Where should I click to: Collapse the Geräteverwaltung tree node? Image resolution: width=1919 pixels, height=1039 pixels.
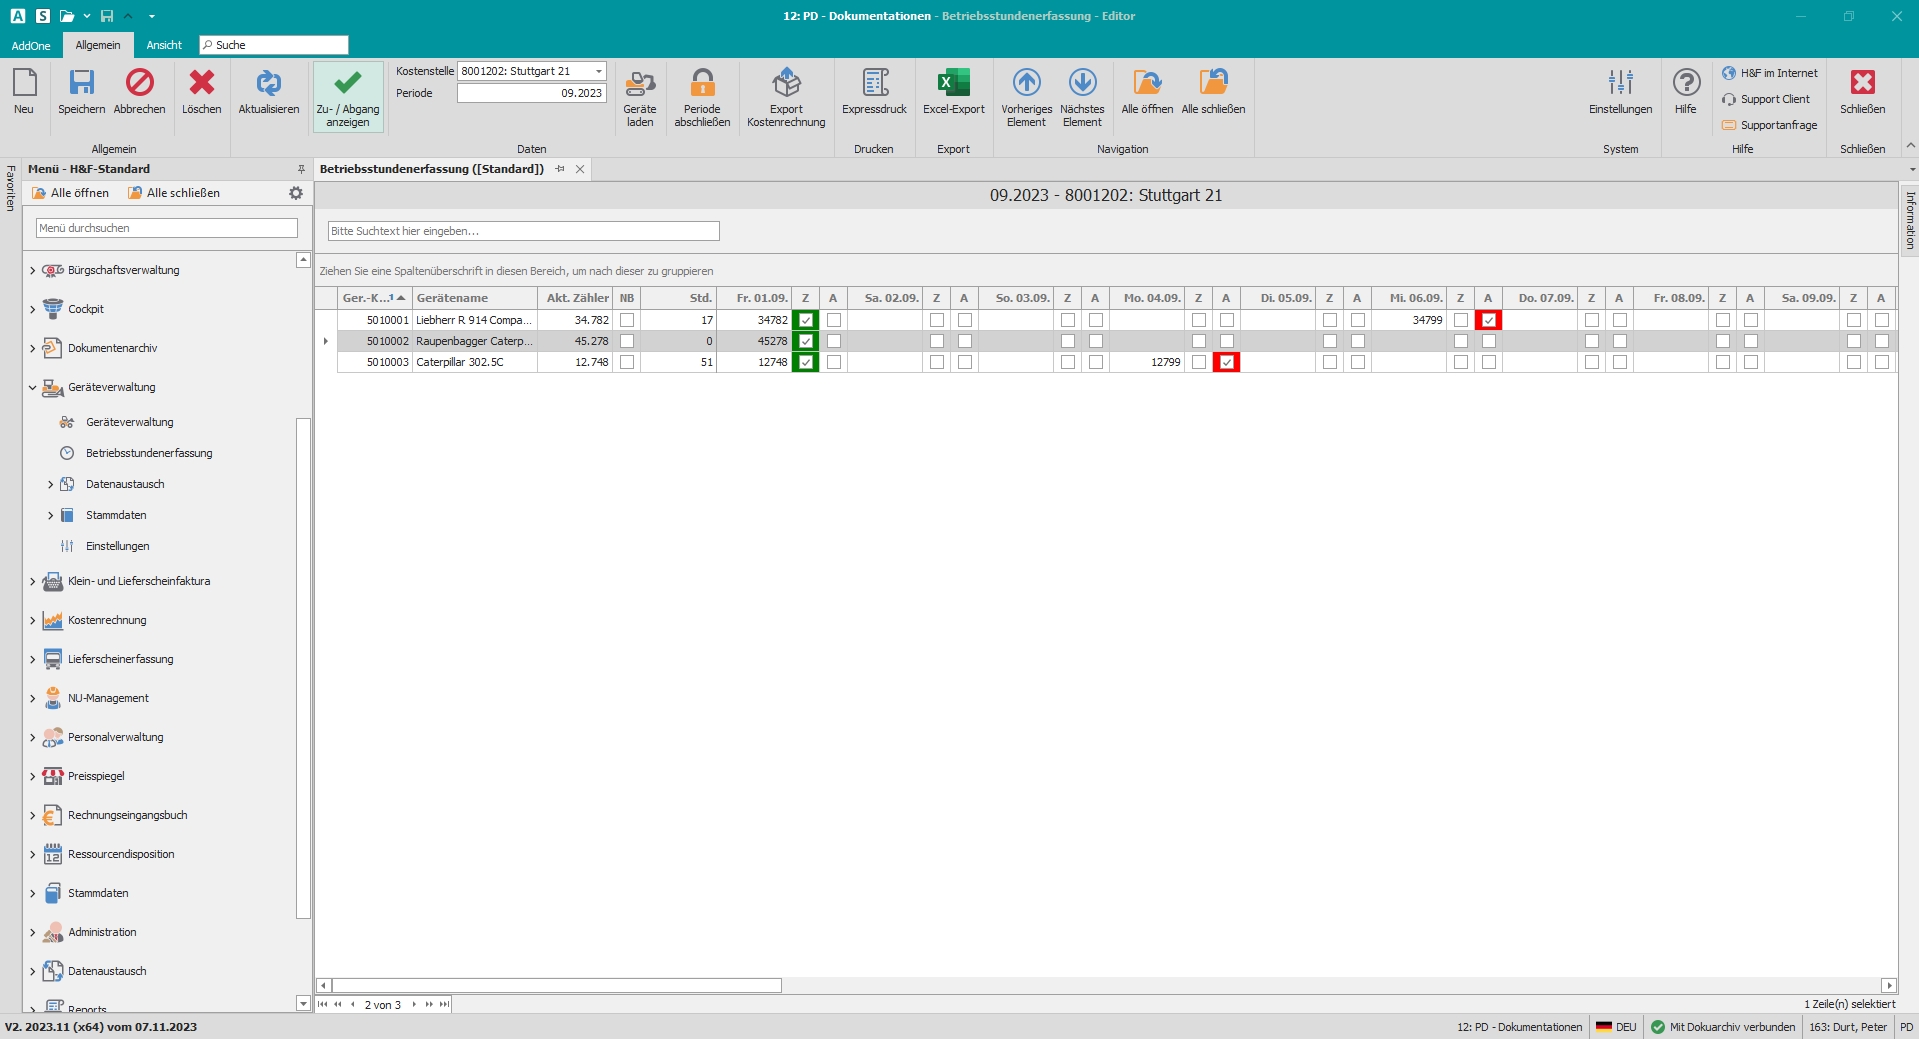[32, 388]
